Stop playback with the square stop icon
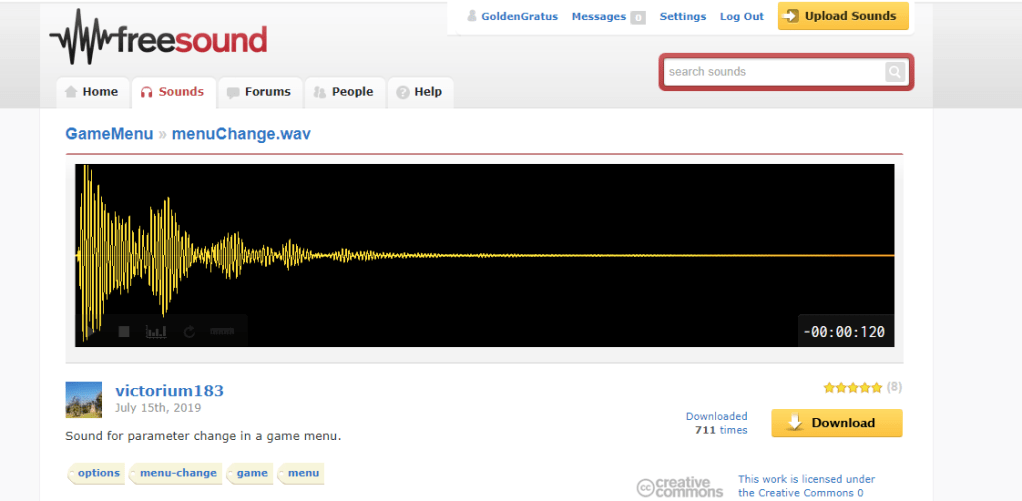The image size is (1022, 501). point(124,332)
